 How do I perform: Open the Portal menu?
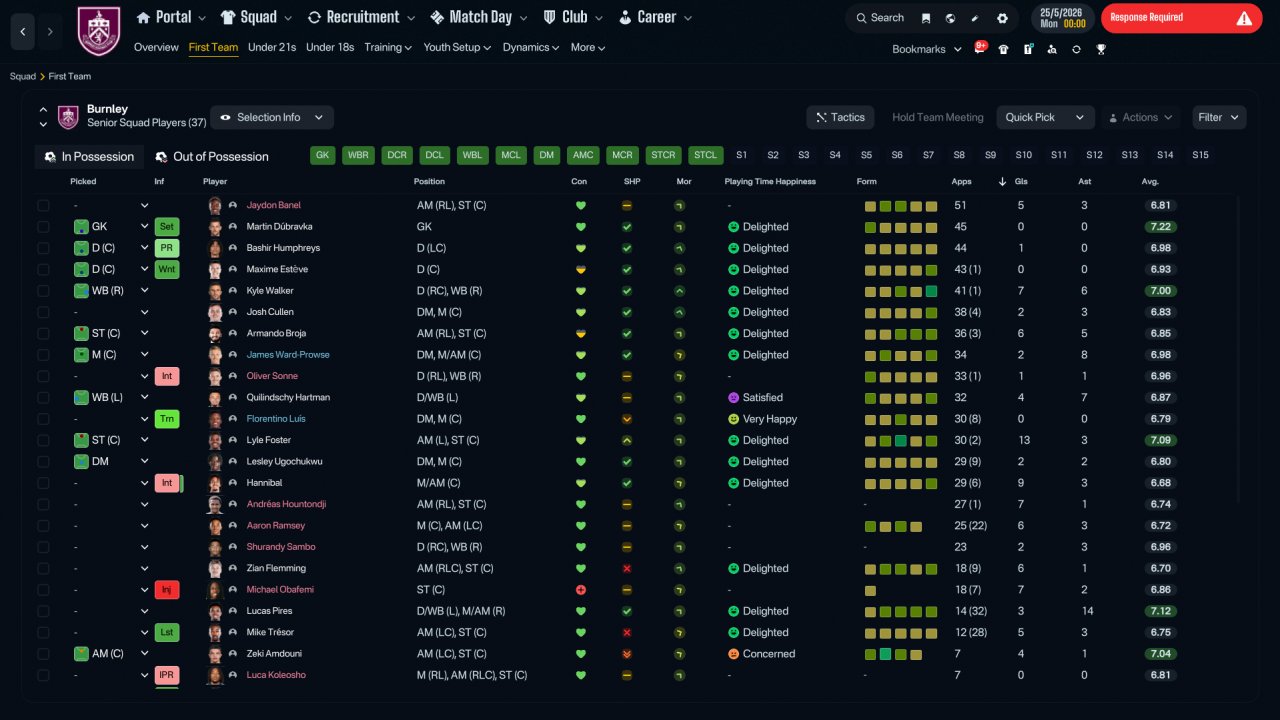pyautogui.click(x=171, y=17)
